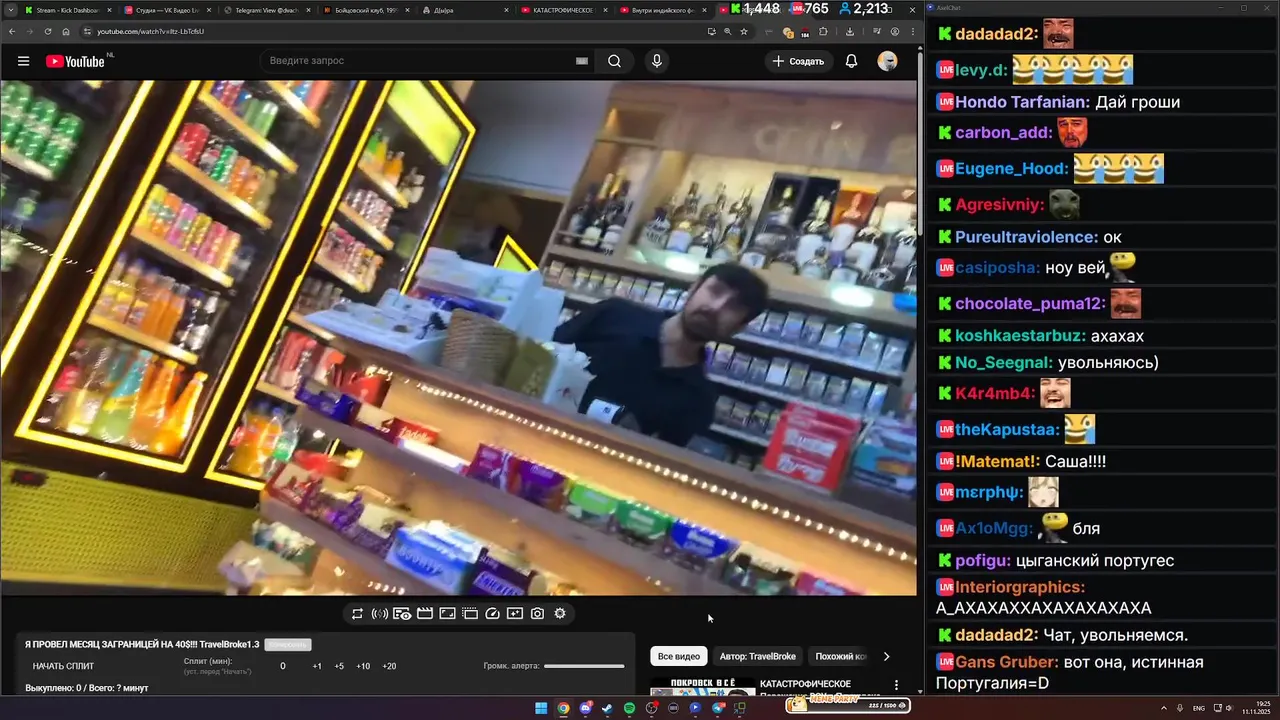Add +1 minute to split
Viewport: 1280px width, 720px height.
pos(317,666)
